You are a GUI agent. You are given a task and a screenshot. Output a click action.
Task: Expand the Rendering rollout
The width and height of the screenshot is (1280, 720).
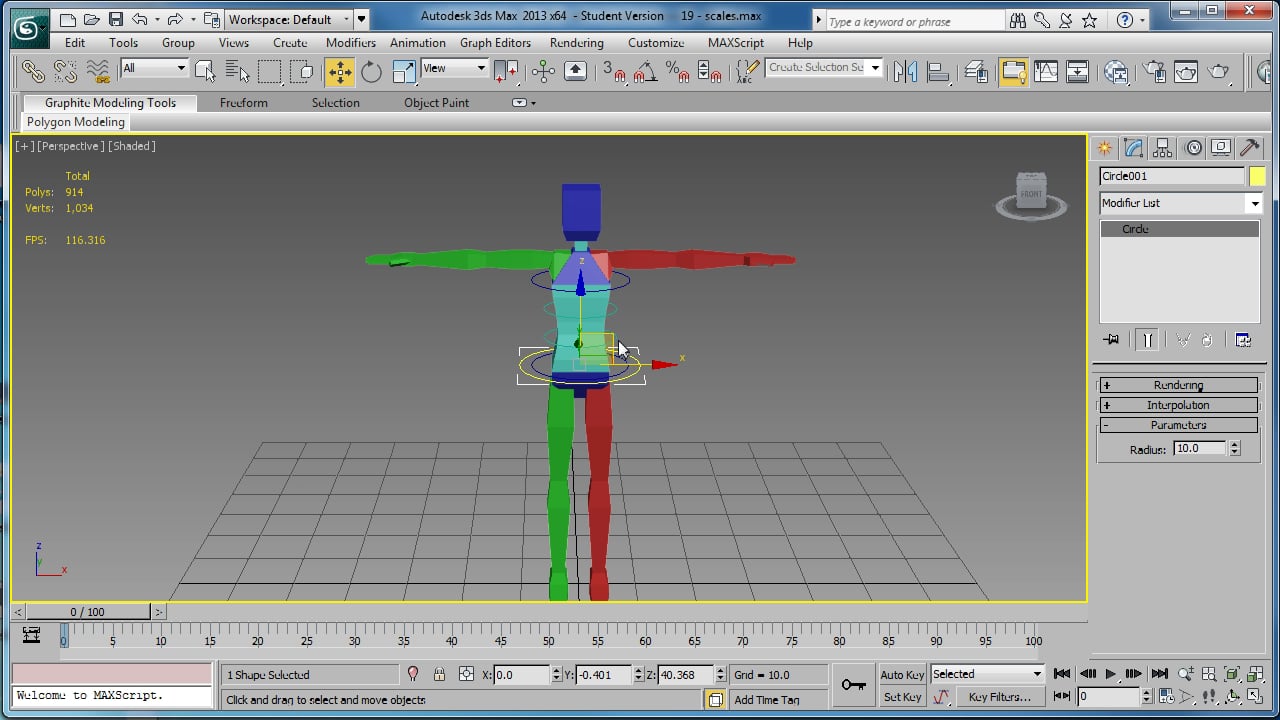click(x=1178, y=385)
